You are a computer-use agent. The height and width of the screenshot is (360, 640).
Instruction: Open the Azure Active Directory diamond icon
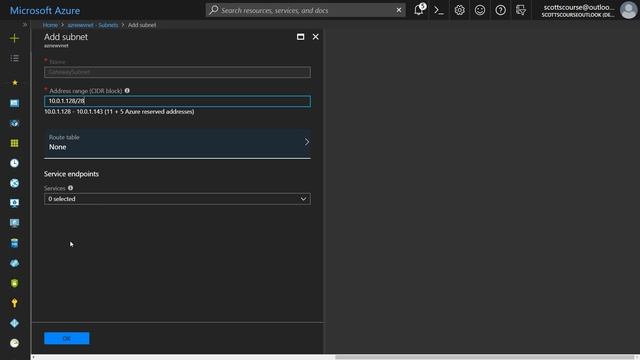click(x=14, y=323)
